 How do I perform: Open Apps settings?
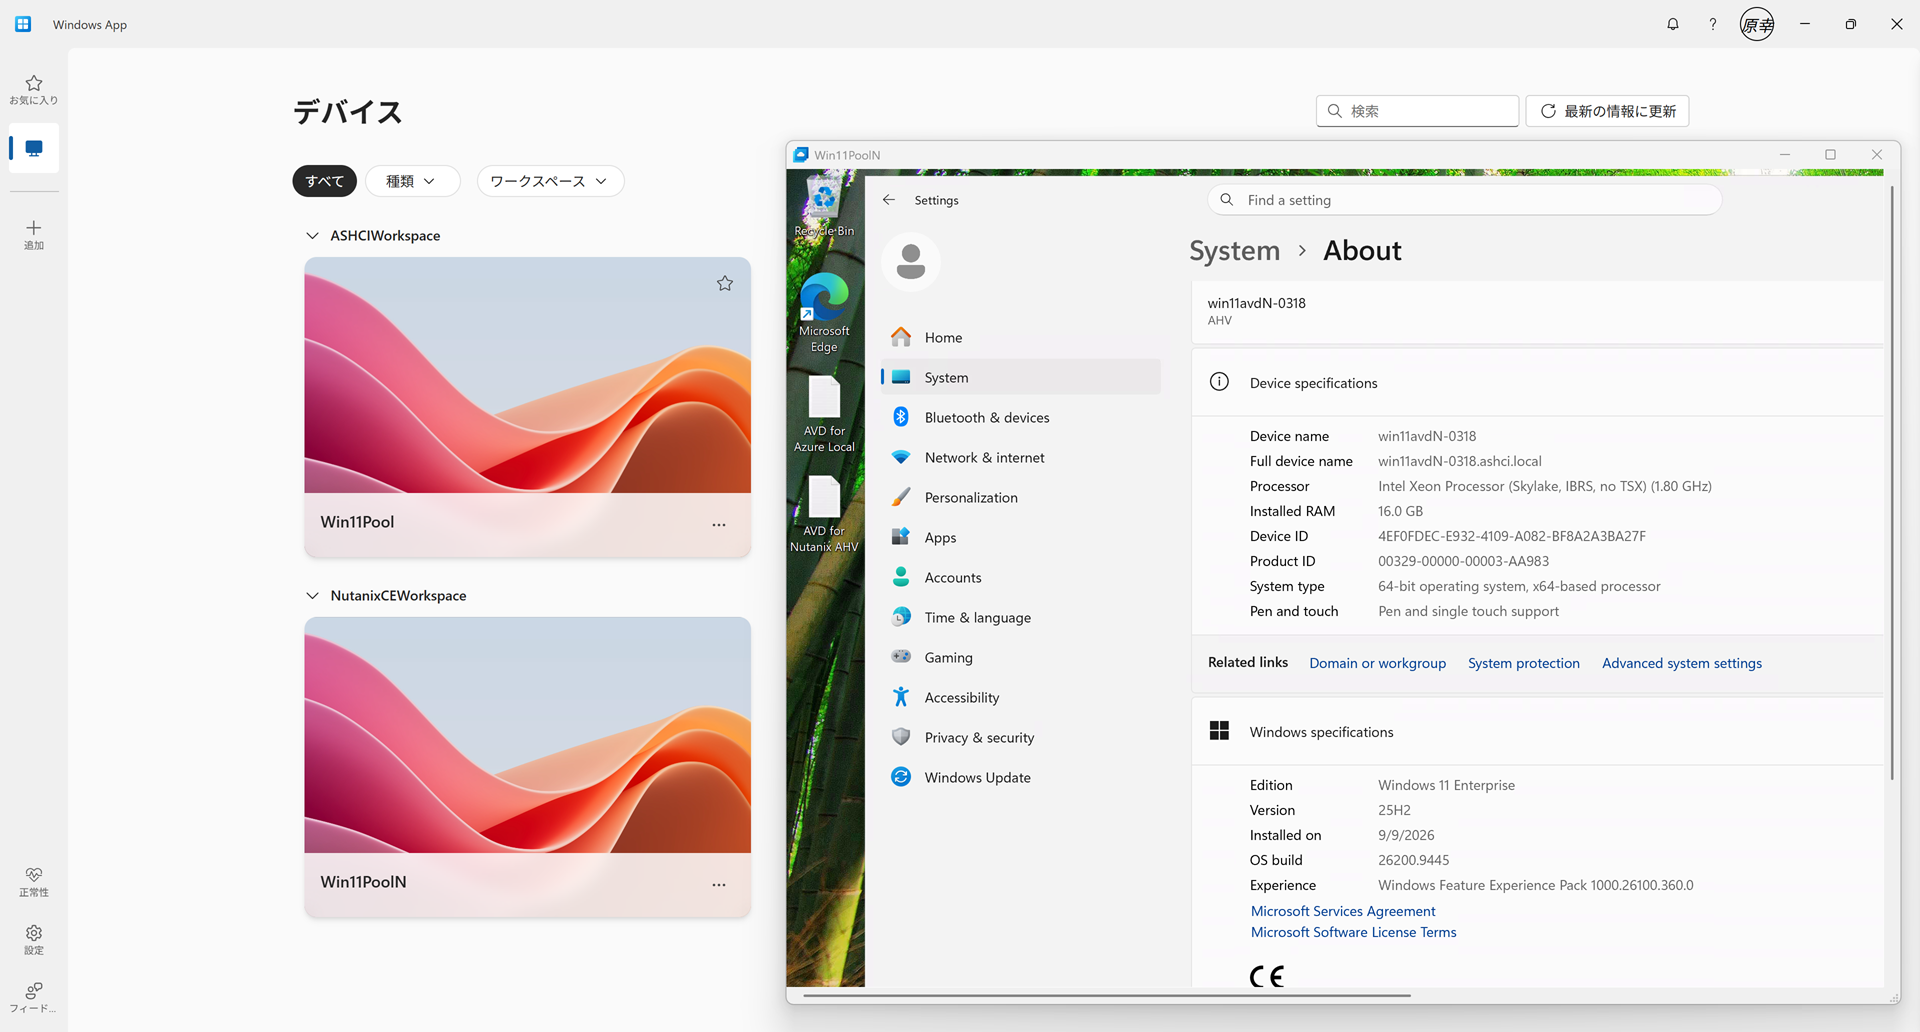pyautogui.click(x=1020, y=538)
